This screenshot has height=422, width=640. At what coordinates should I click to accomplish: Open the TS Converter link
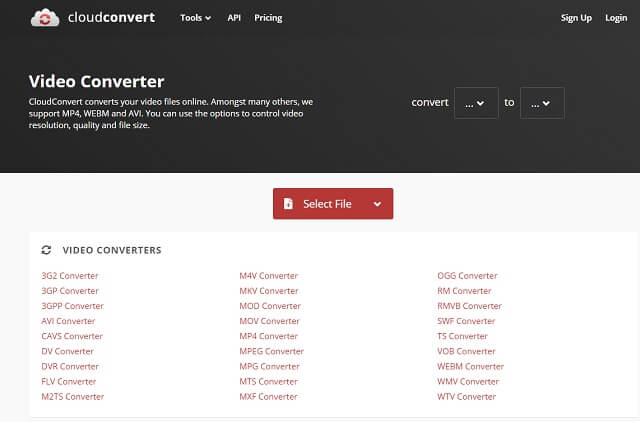click(462, 336)
